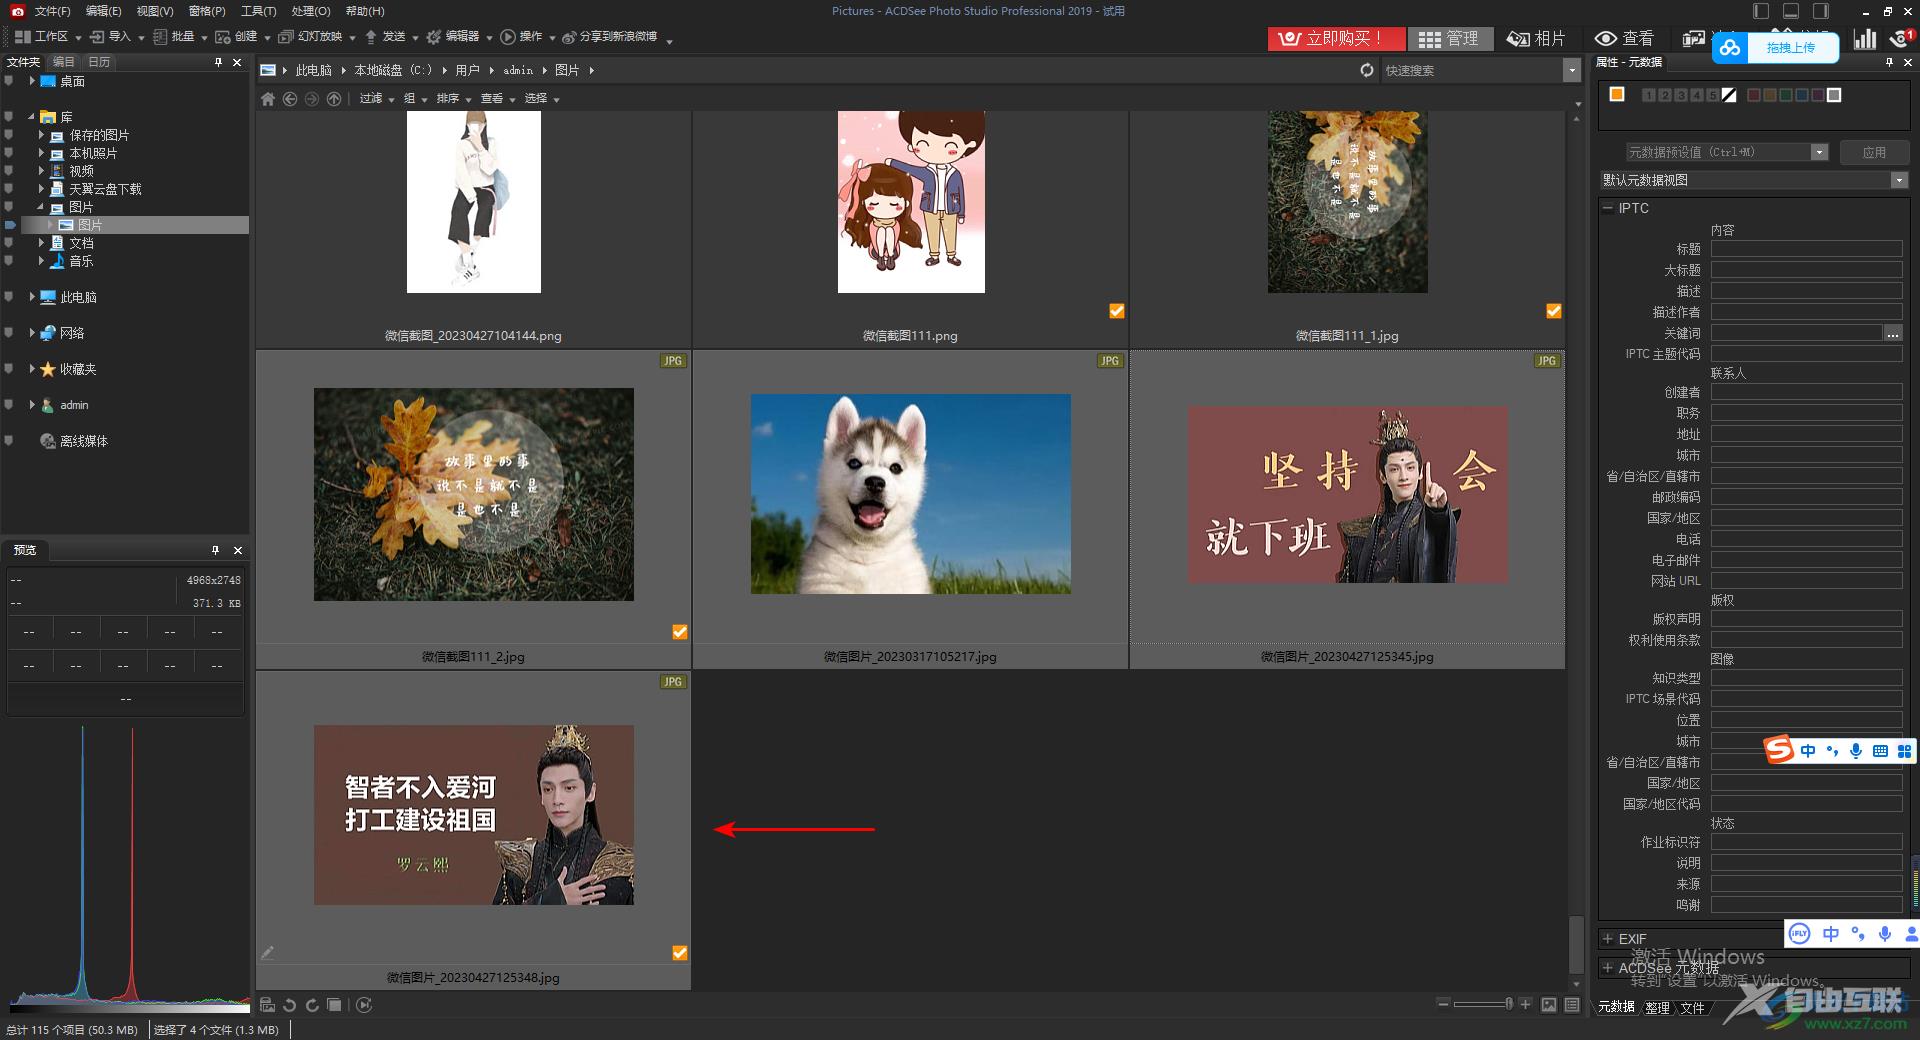
Task: Toggle the orange tagged checkbox in properties panel
Action: (1617, 94)
